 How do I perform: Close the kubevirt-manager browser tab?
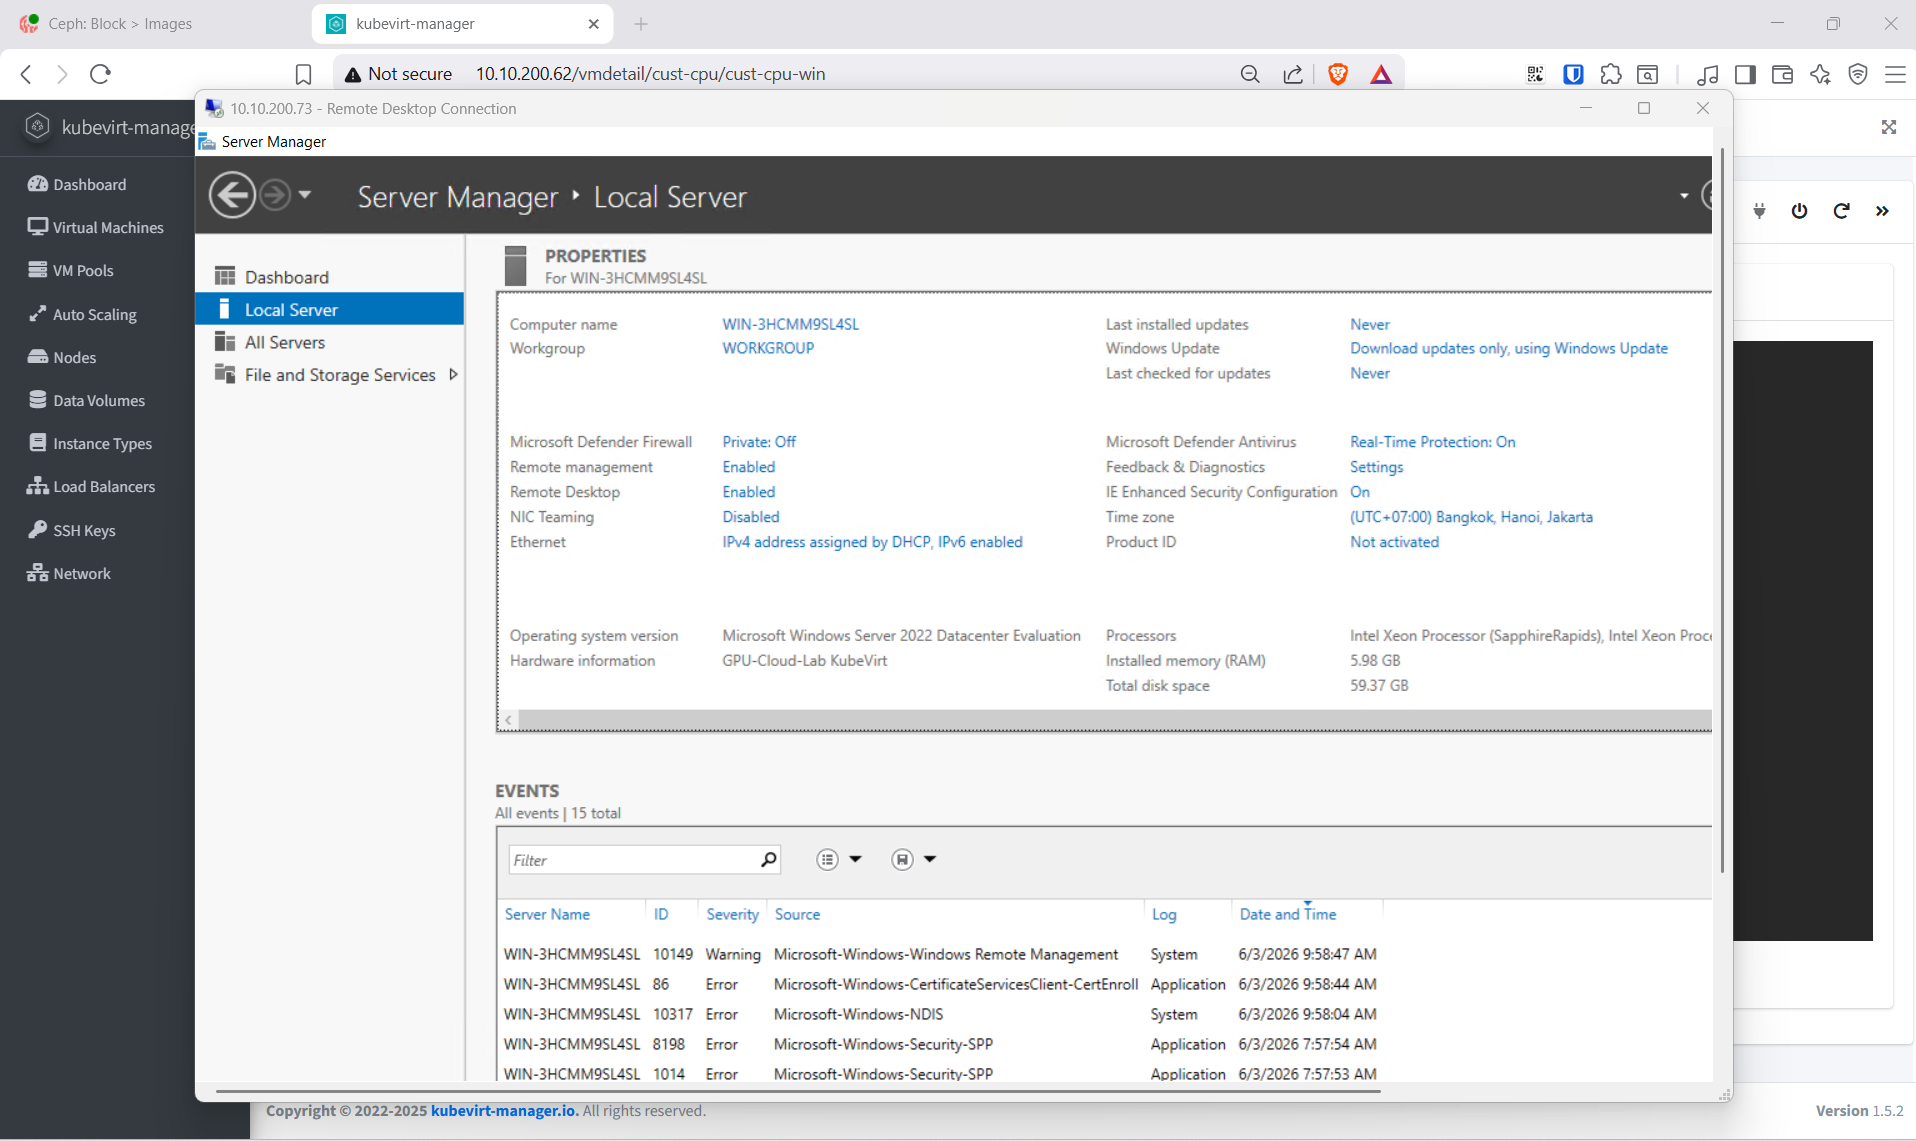click(594, 23)
